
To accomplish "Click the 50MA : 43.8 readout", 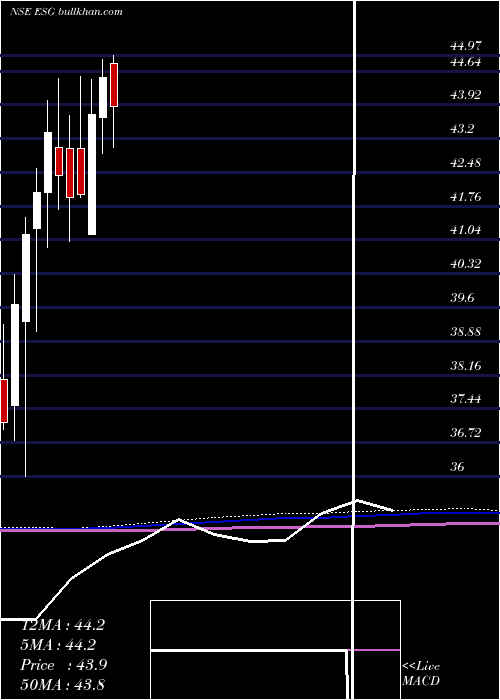I will [63, 684].
